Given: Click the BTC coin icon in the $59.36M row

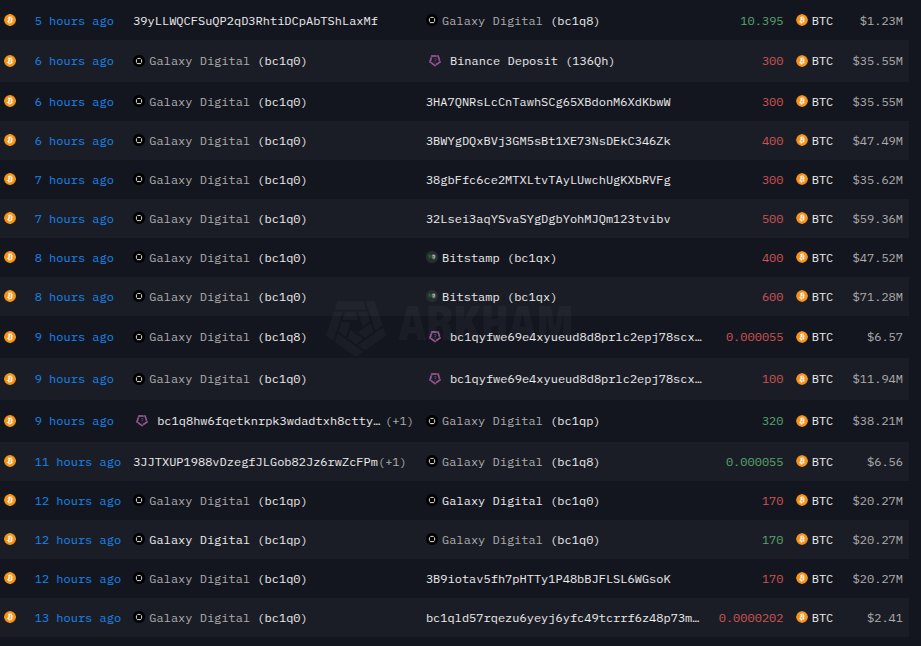Looking at the screenshot, I should (x=802, y=218).
